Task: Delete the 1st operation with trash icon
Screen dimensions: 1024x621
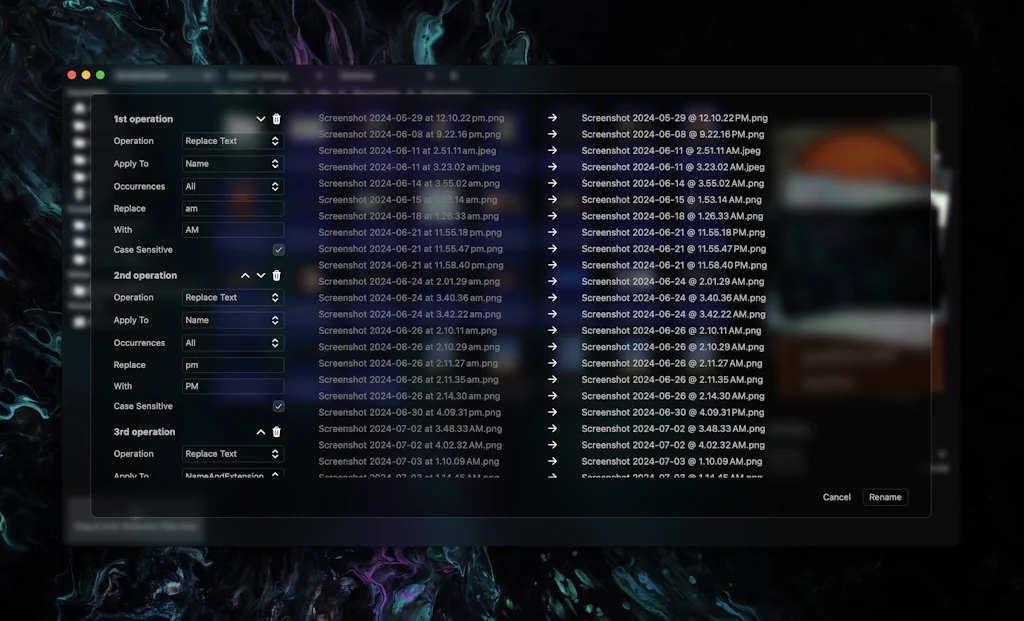Action: 277,119
